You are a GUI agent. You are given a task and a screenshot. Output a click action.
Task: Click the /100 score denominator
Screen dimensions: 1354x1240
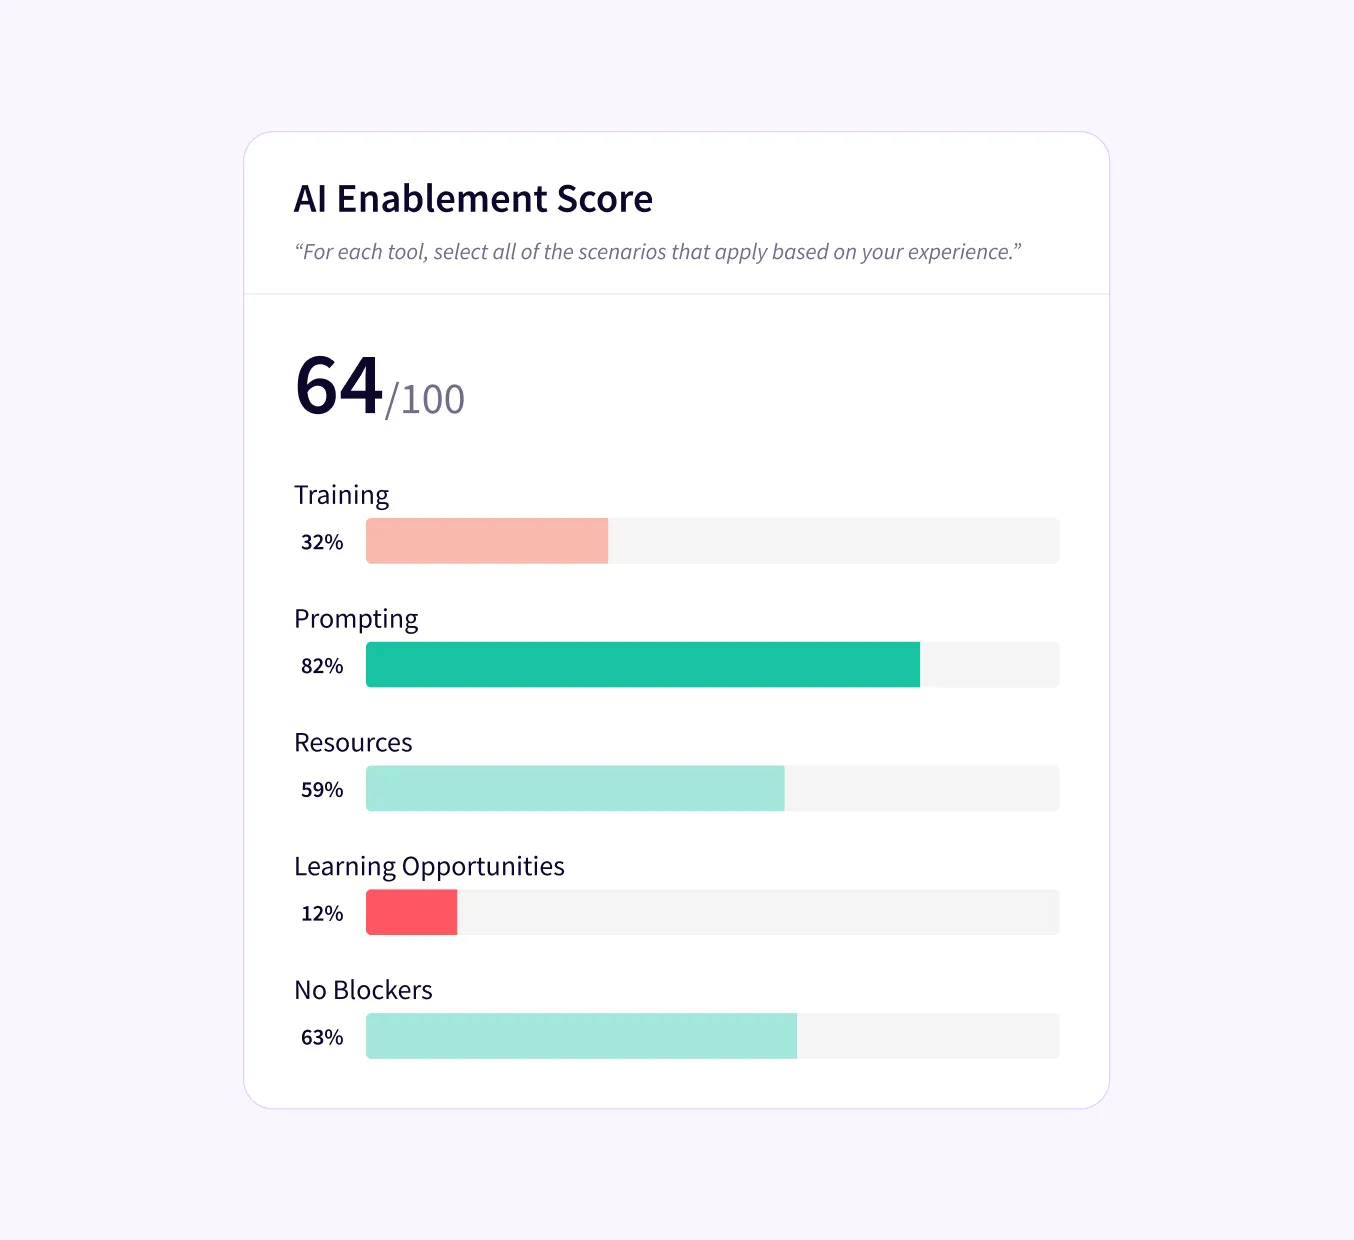tap(426, 400)
